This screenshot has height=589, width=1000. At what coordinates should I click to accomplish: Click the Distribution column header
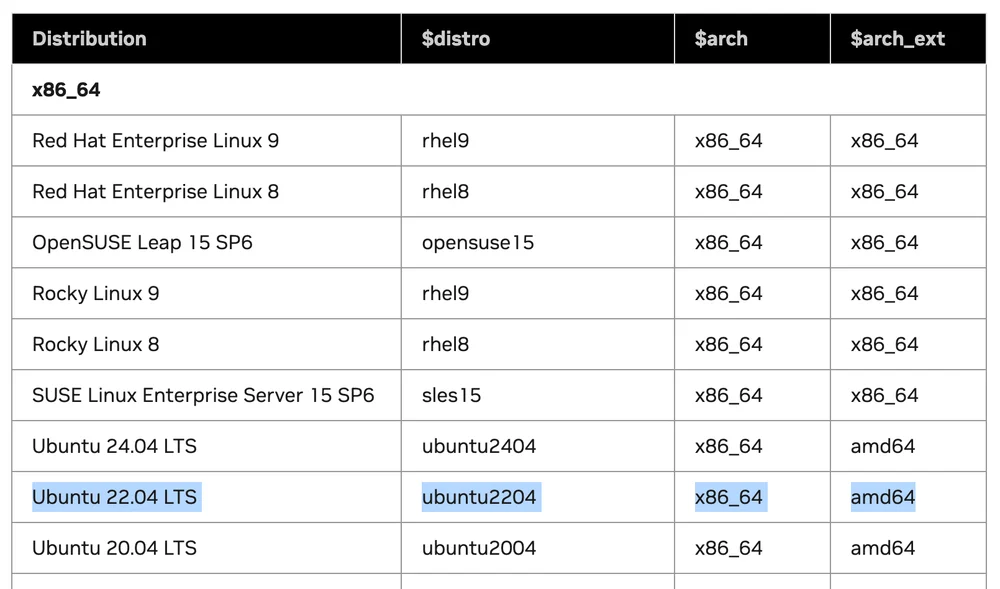(89, 39)
